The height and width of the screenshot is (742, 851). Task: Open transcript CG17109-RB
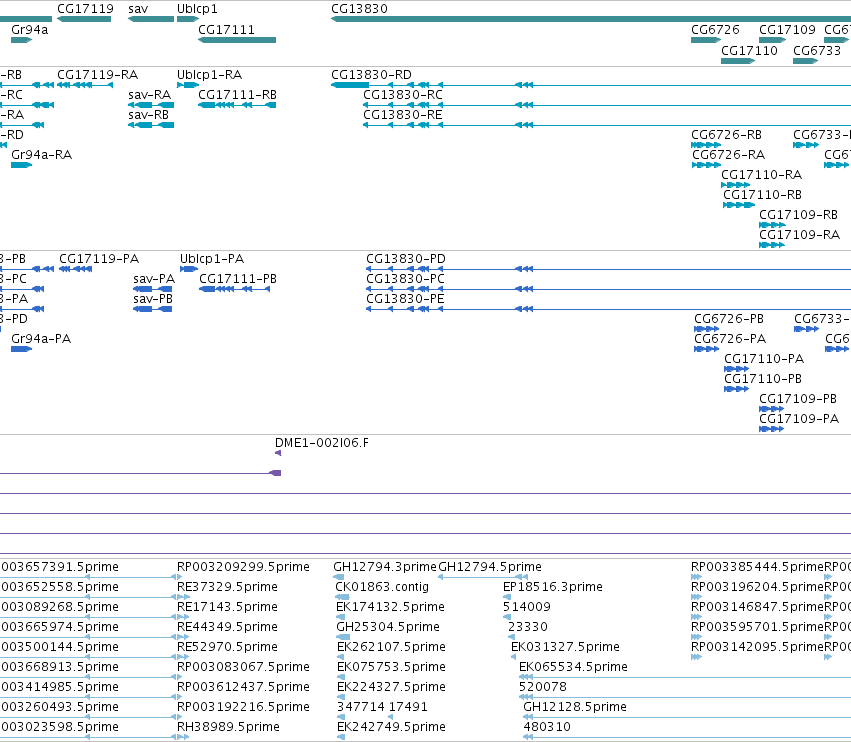pos(798,214)
